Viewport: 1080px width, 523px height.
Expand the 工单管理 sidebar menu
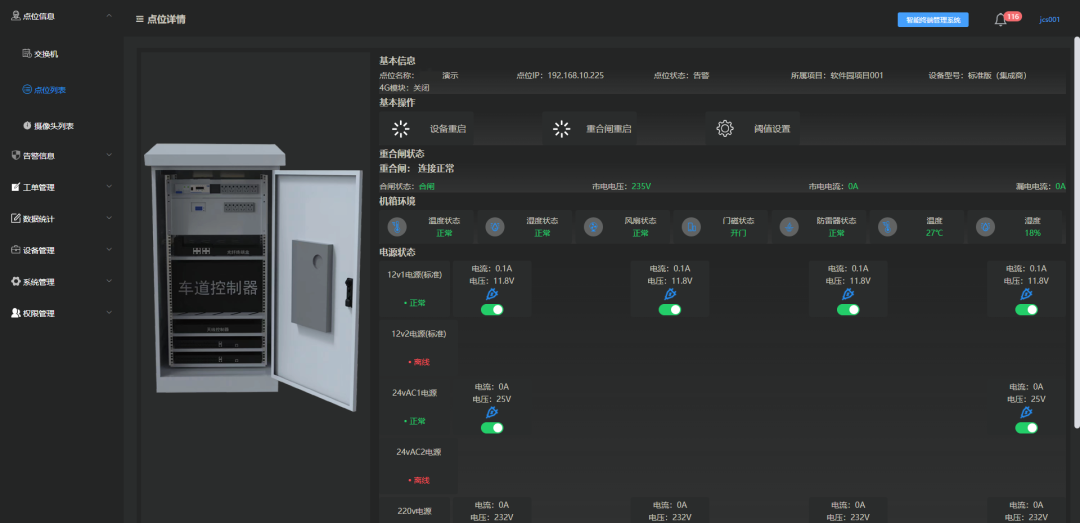pyautogui.click(x=59, y=187)
